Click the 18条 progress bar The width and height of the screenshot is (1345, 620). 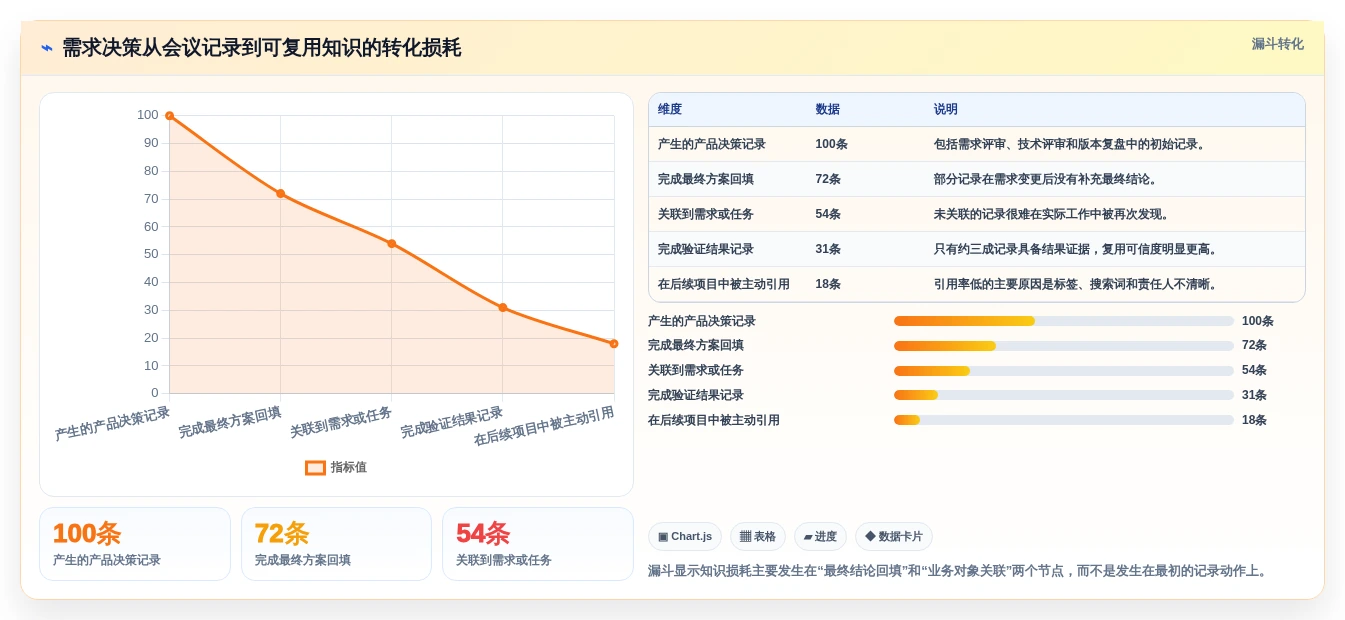click(1064, 420)
